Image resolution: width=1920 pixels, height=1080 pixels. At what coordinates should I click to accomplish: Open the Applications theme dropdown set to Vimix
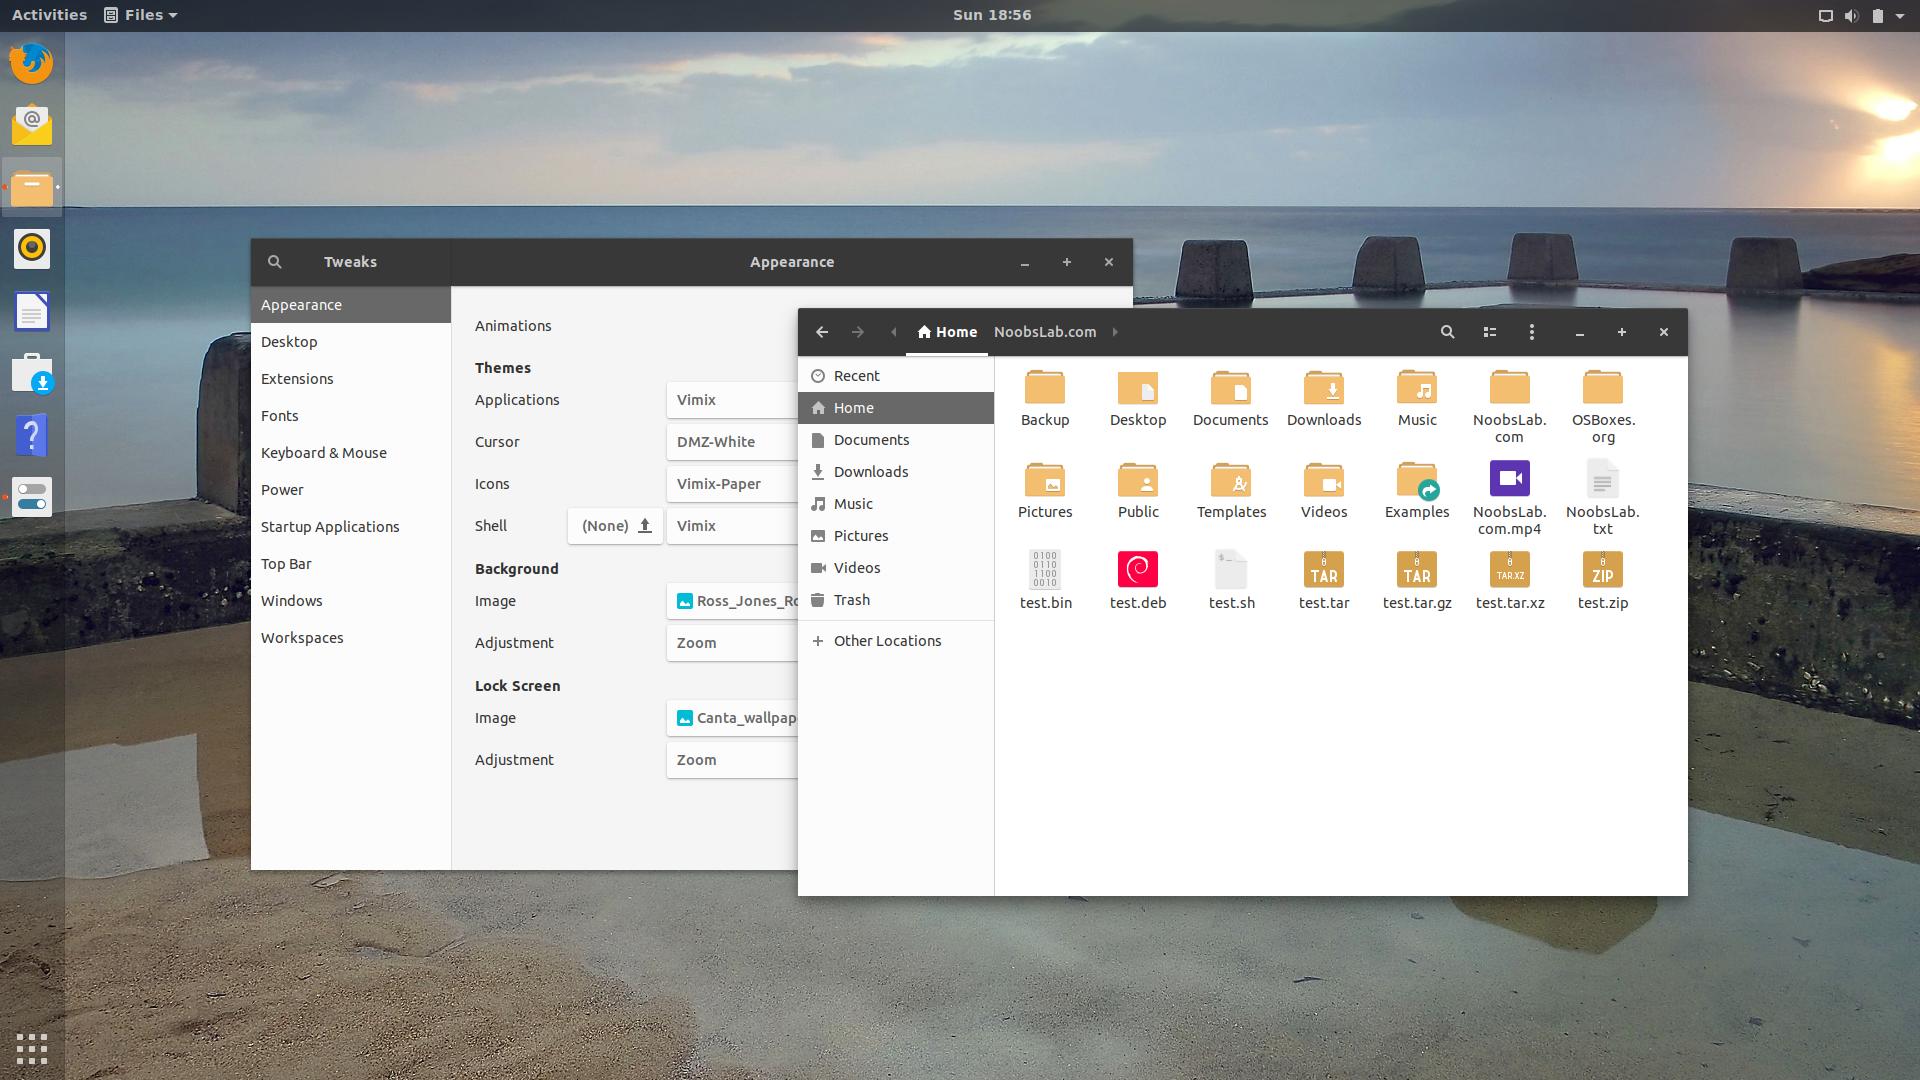[733, 399]
